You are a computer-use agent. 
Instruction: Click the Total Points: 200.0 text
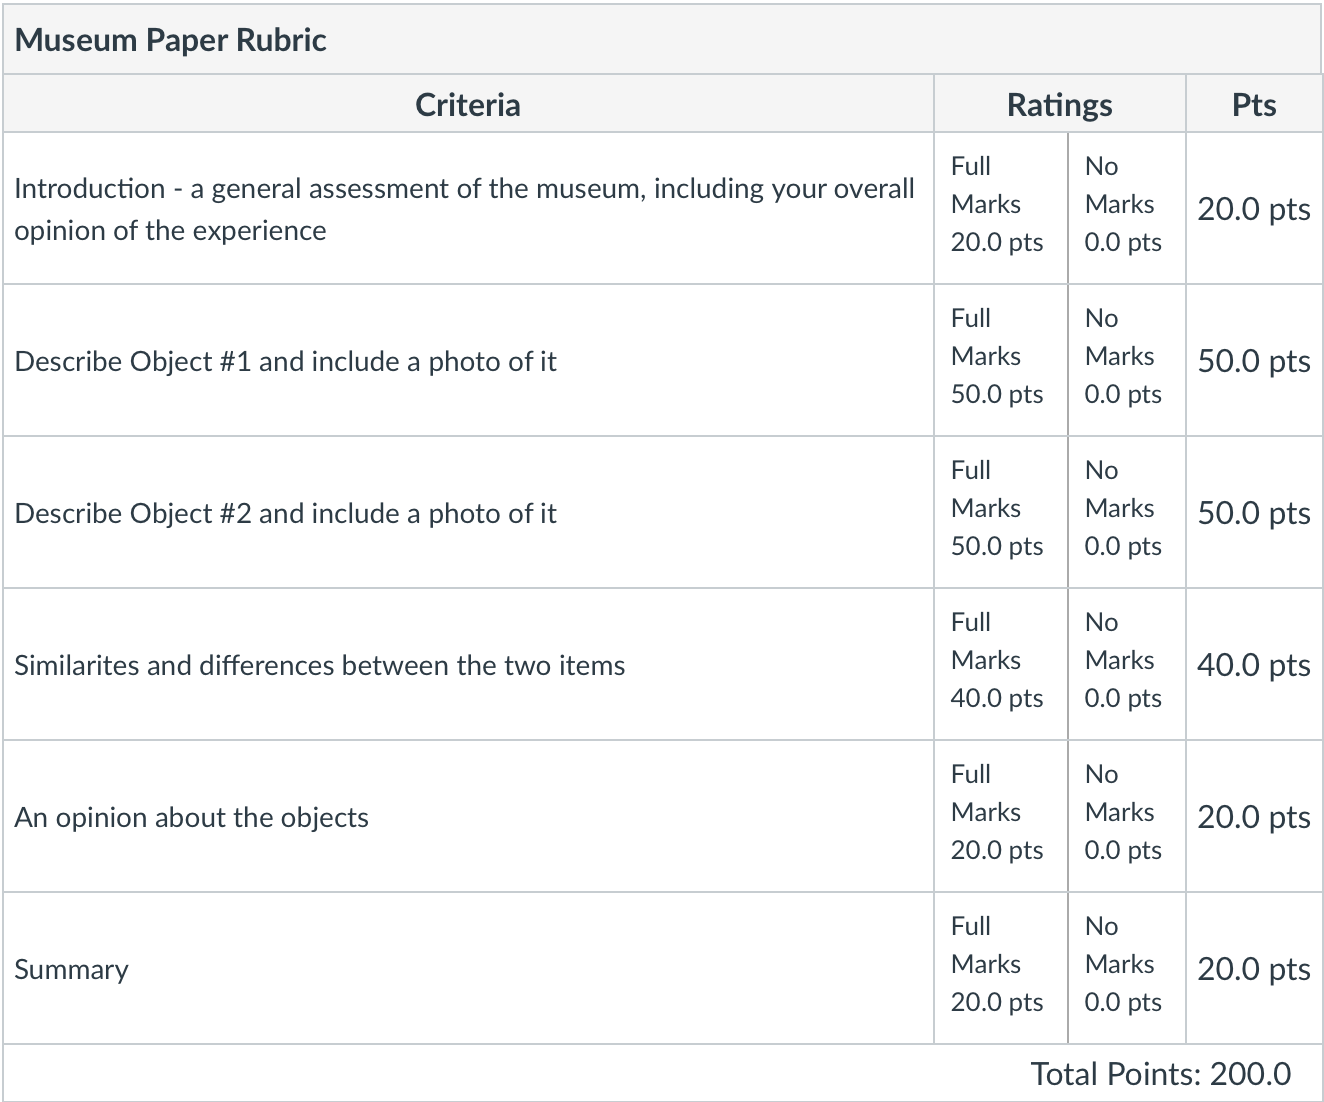coord(1160,1074)
